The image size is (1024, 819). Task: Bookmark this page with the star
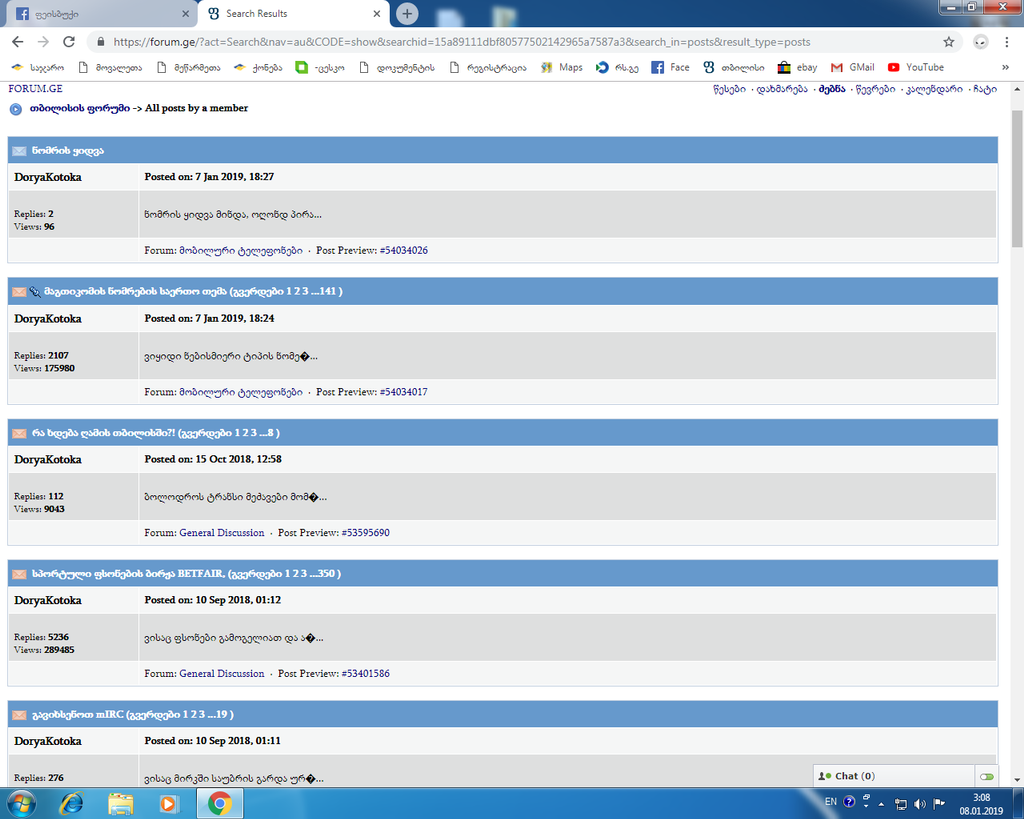click(x=949, y=42)
